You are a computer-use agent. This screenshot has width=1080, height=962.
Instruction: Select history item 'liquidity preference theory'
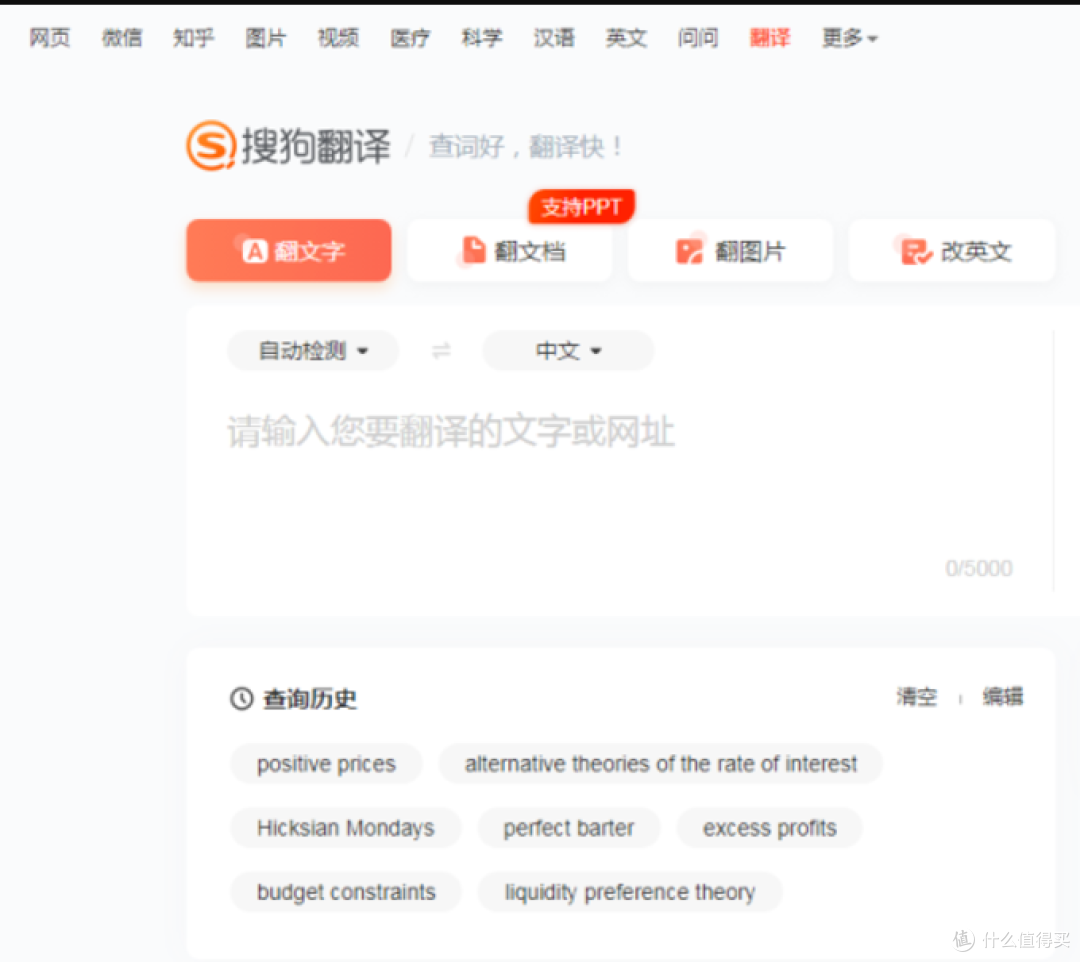click(x=630, y=892)
